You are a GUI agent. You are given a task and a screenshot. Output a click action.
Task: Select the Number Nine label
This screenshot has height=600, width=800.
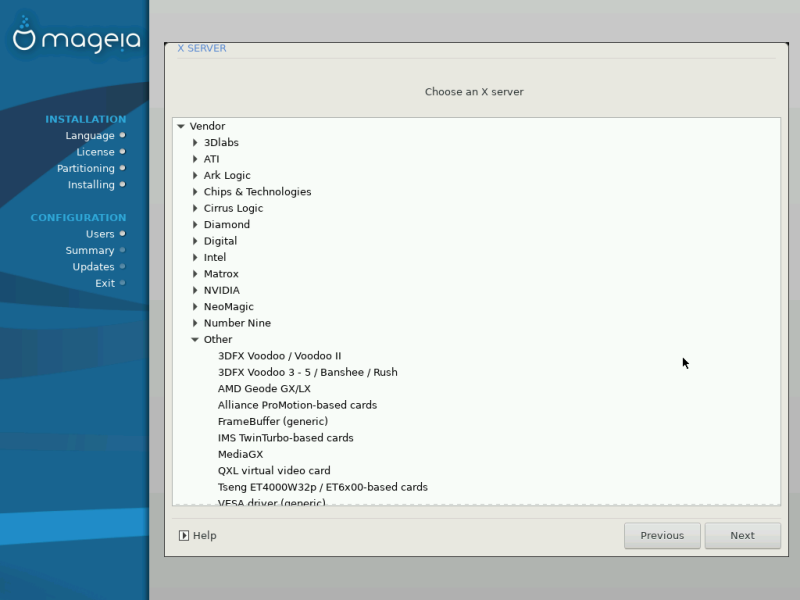(237, 323)
